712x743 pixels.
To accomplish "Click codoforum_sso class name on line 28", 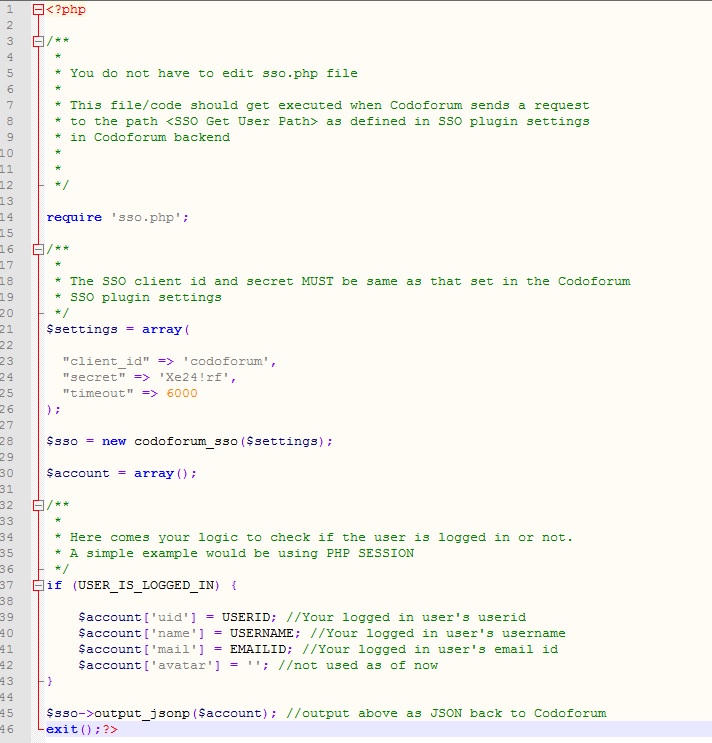I will pyautogui.click(x=186, y=442).
